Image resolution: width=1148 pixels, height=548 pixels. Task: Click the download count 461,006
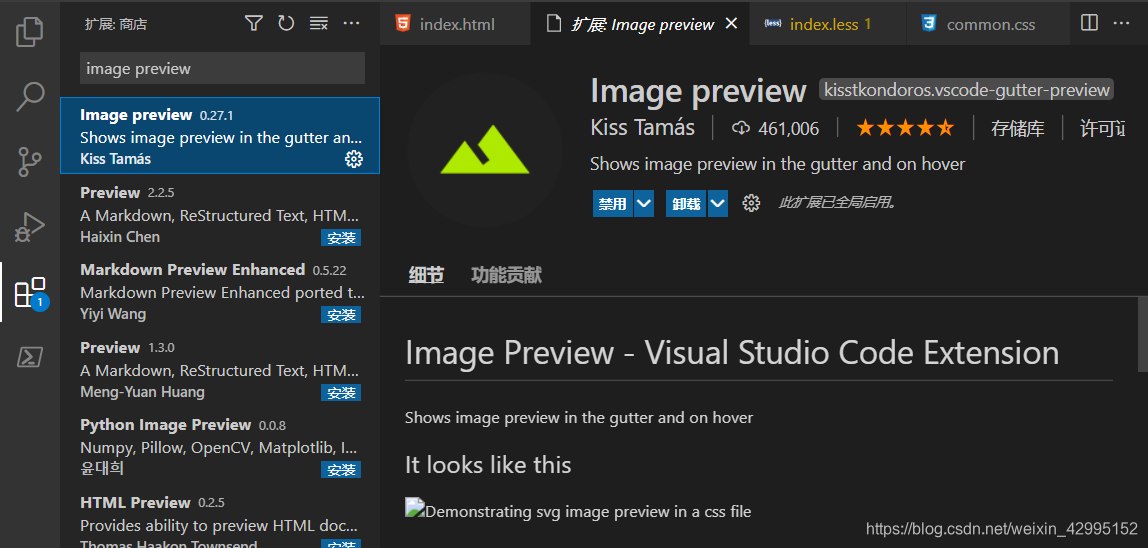[x=775, y=129]
